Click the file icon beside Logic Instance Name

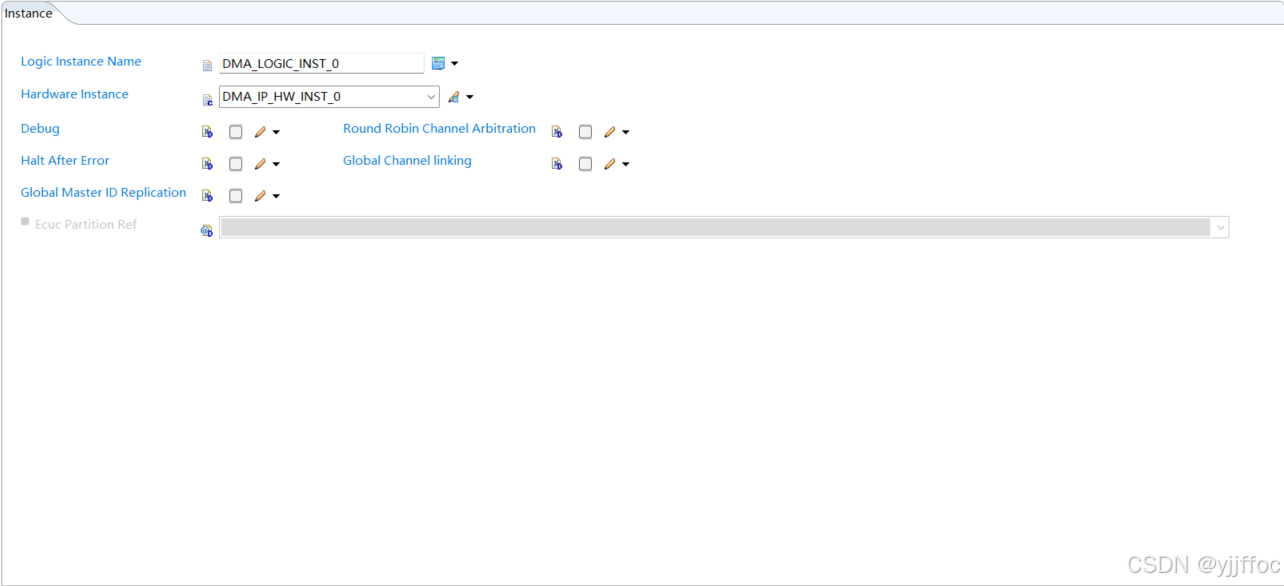point(208,66)
